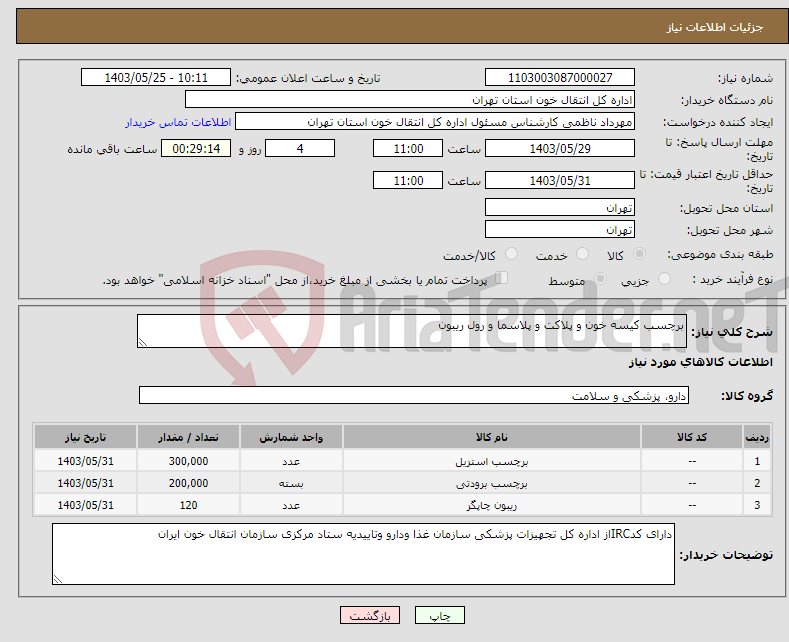Click unit cell بسته
Viewport: 789px width, 642px height.
pyautogui.click(x=291, y=483)
